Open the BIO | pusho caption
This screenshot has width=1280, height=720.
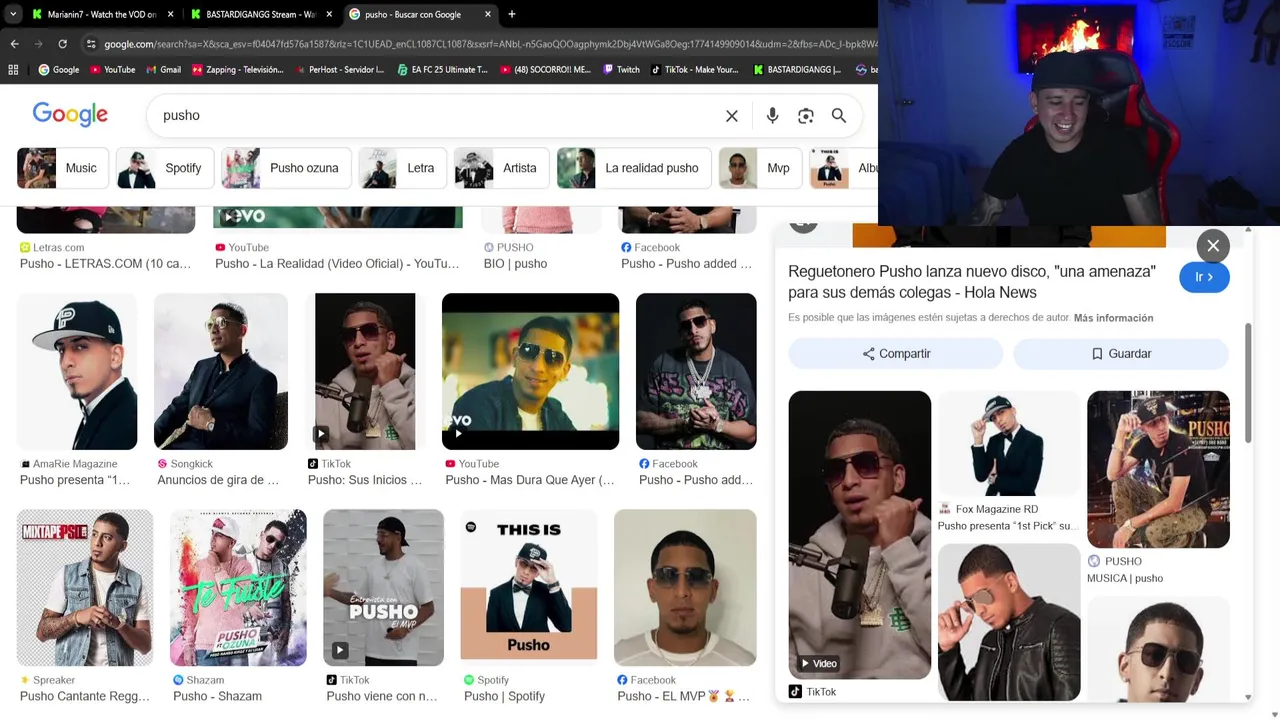pyautogui.click(x=515, y=264)
